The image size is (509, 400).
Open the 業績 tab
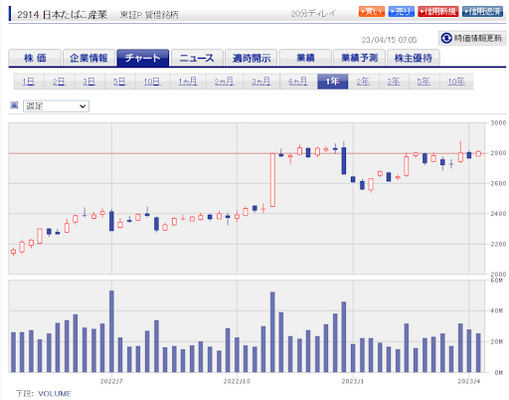pos(305,58)
